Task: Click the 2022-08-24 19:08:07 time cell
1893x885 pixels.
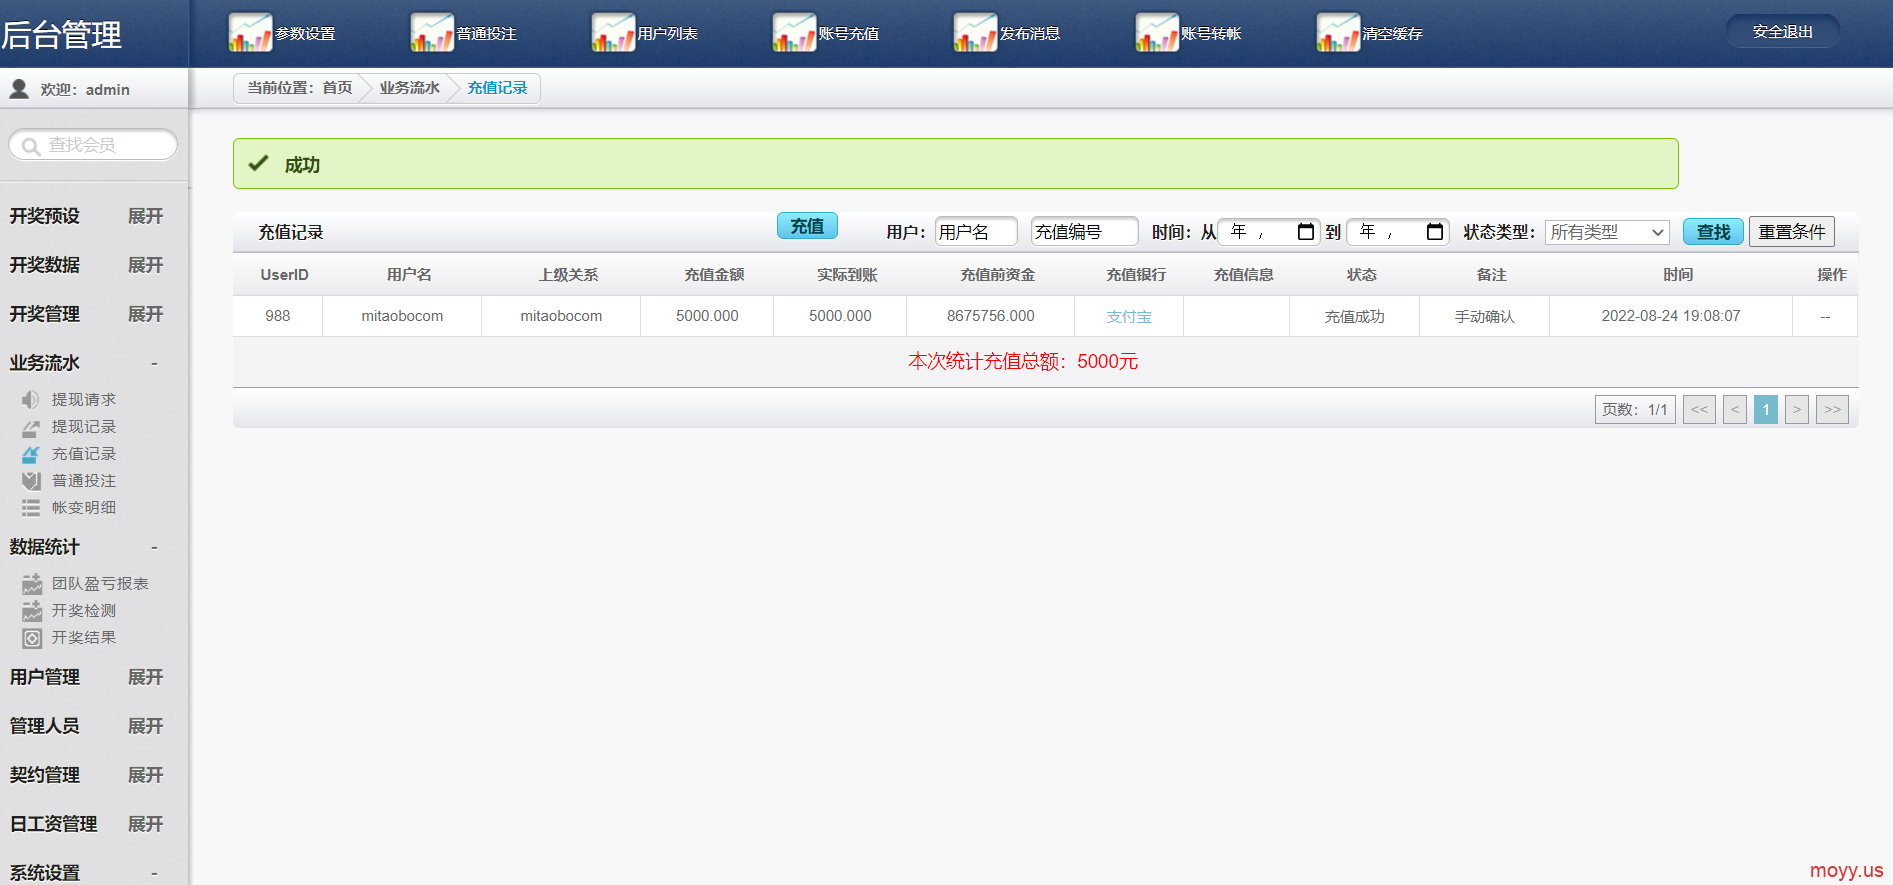Action: click(x=1671, y=316)
